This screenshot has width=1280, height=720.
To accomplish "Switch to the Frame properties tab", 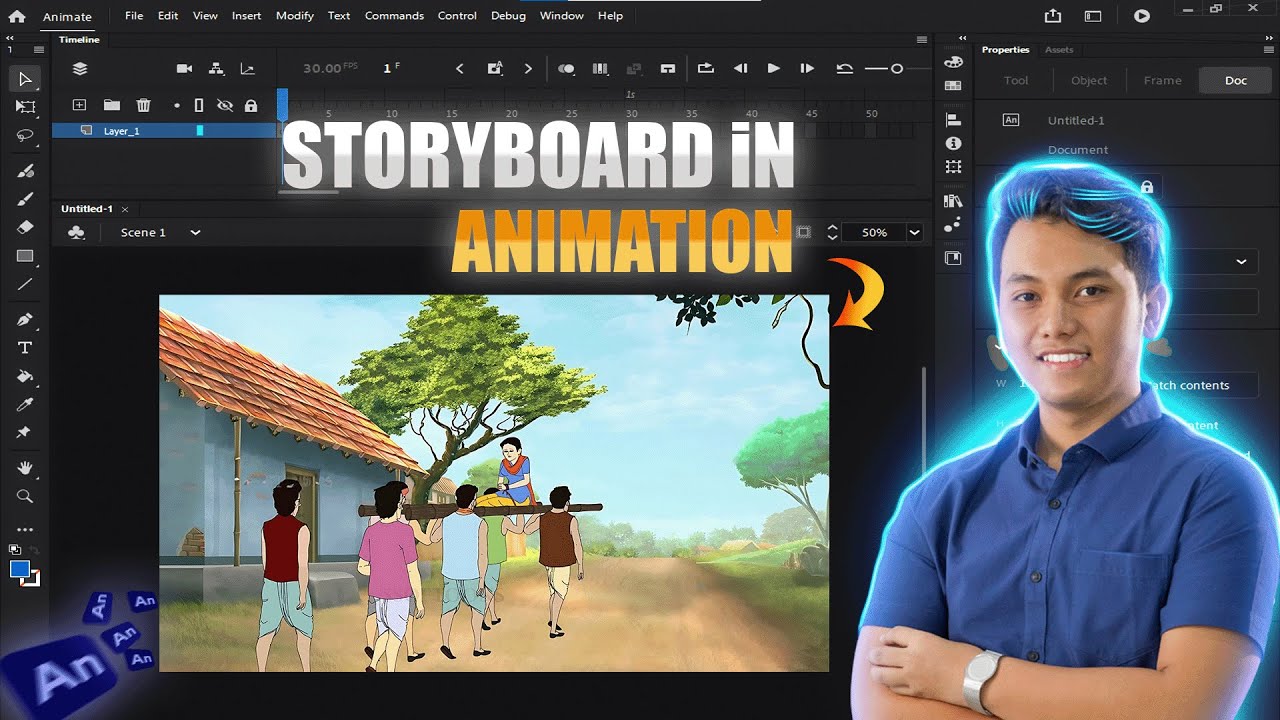I will click(1163, 81).
